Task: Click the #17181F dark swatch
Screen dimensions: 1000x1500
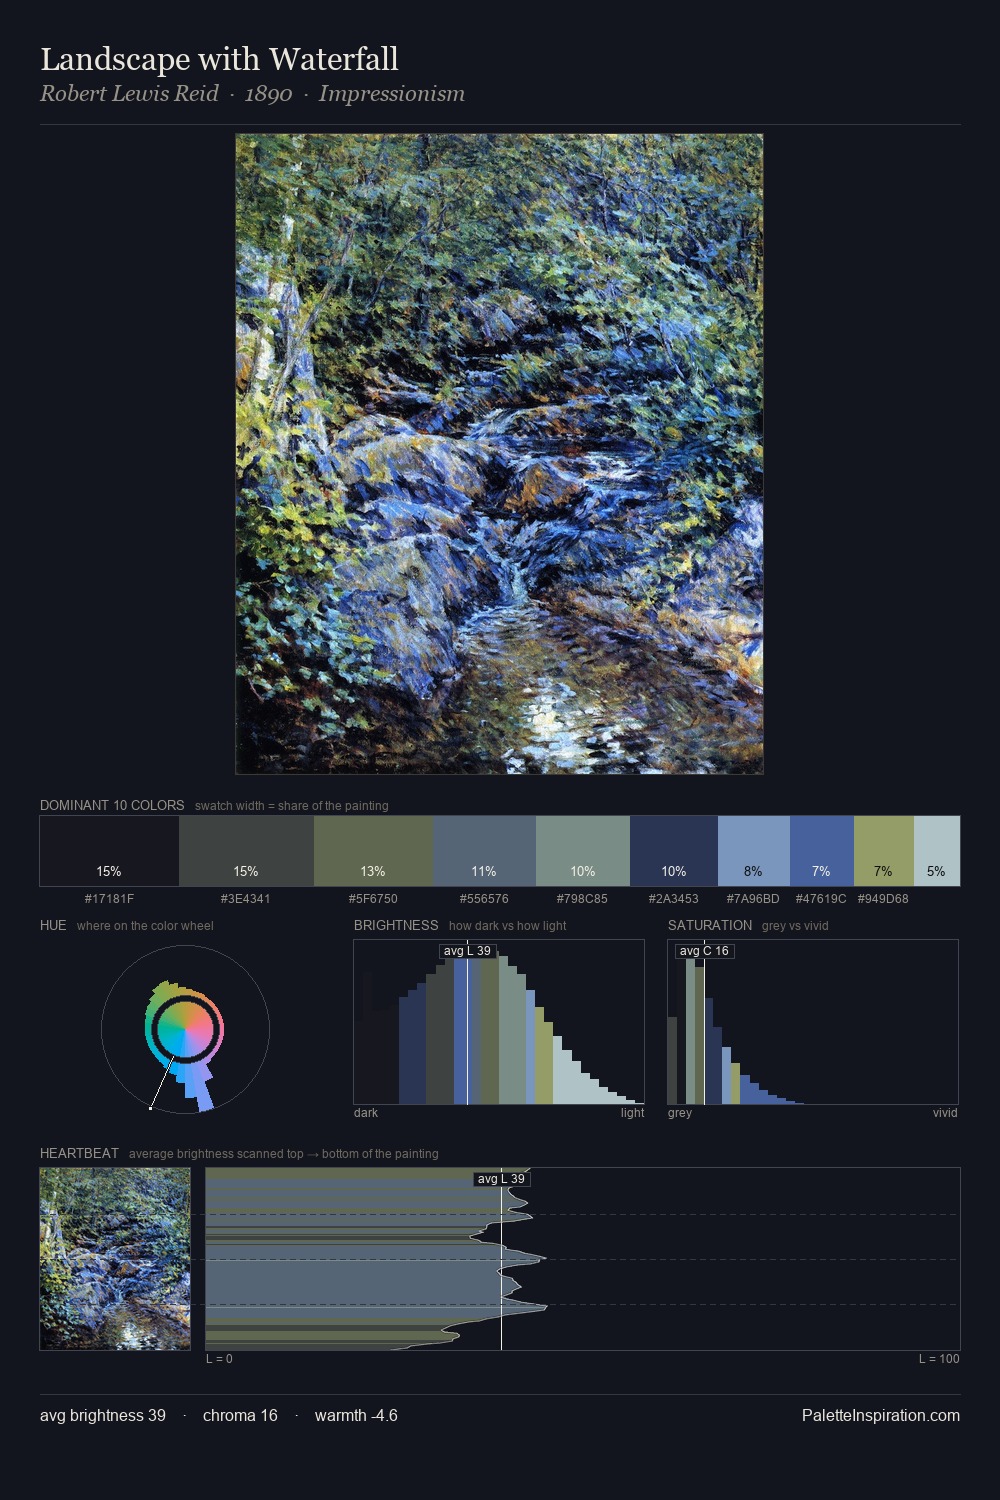Action: pyautogui.click(x=109, y=851)
